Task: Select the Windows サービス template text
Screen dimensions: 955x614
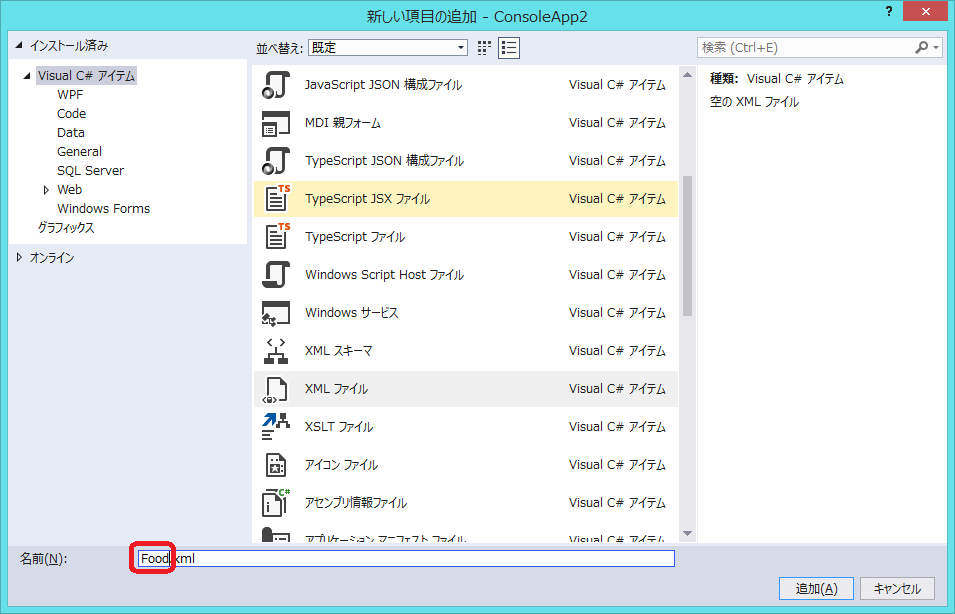Action: pyautogui.click(x=351, y=313)
